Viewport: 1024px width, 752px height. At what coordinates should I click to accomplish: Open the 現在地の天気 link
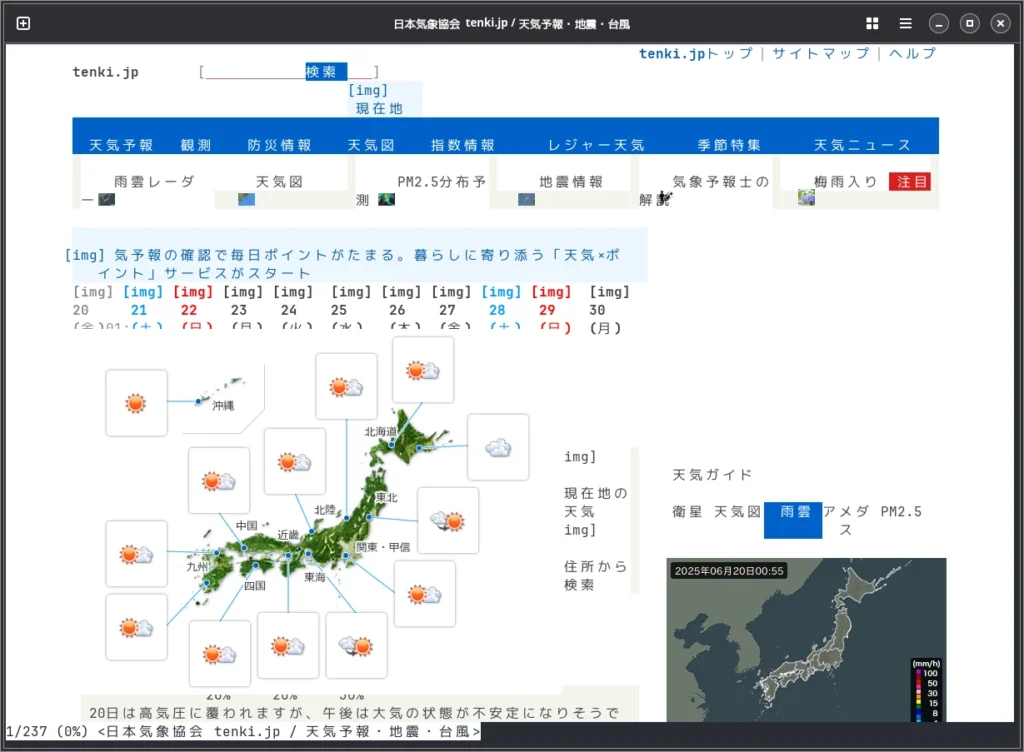click(x=596, y=502)
